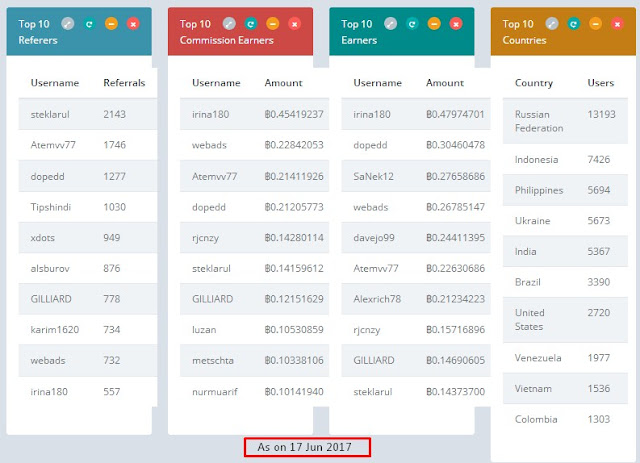Refresh the Top 10 Referers panel
This screenshot has width=640, height=463.
[89, 24]
